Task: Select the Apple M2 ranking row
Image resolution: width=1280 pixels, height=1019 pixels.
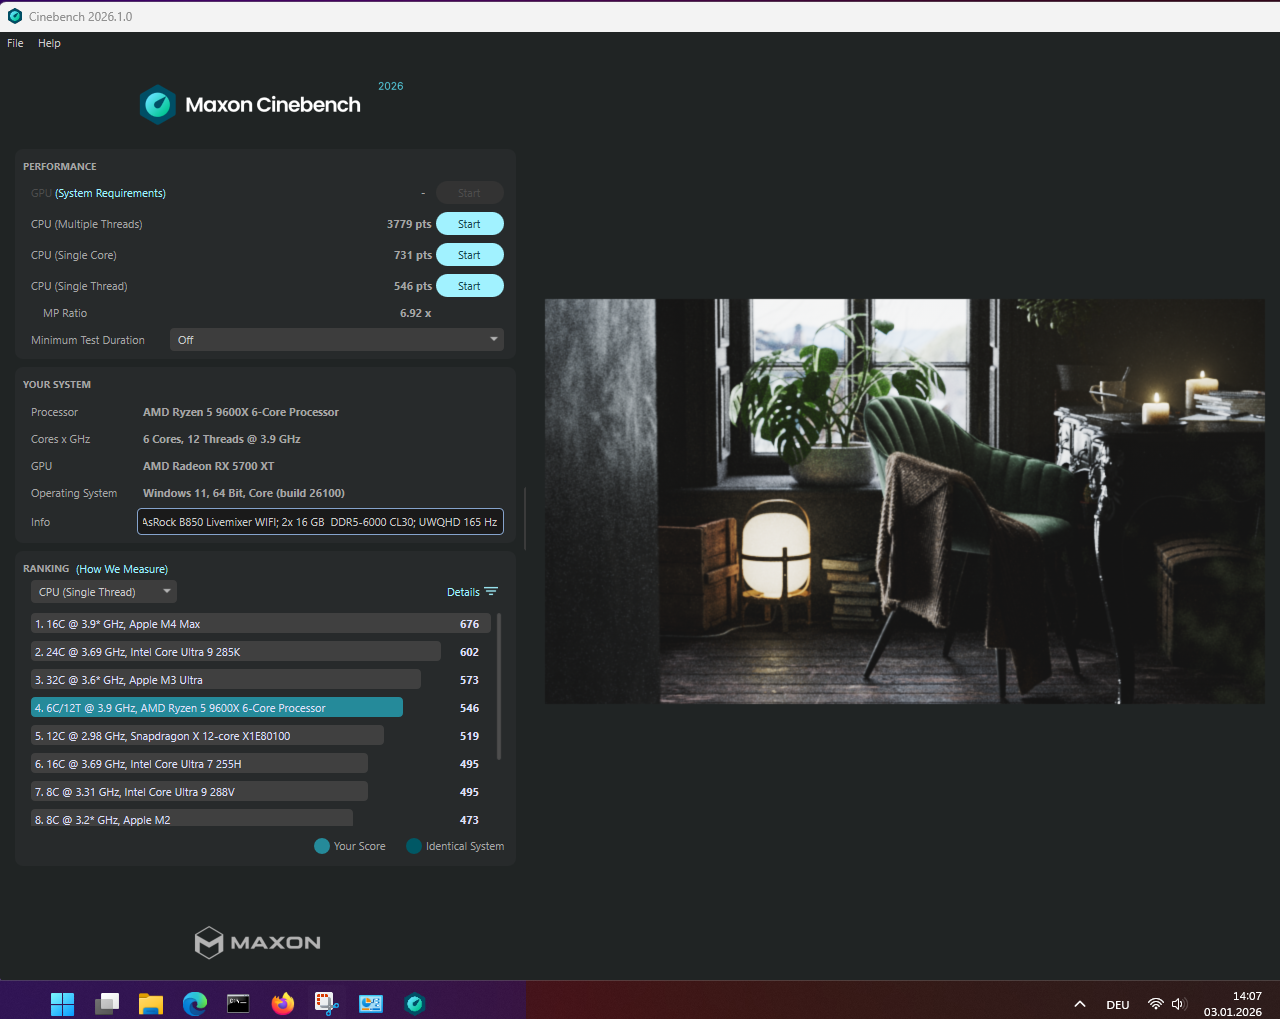Action: click(260, 819)
